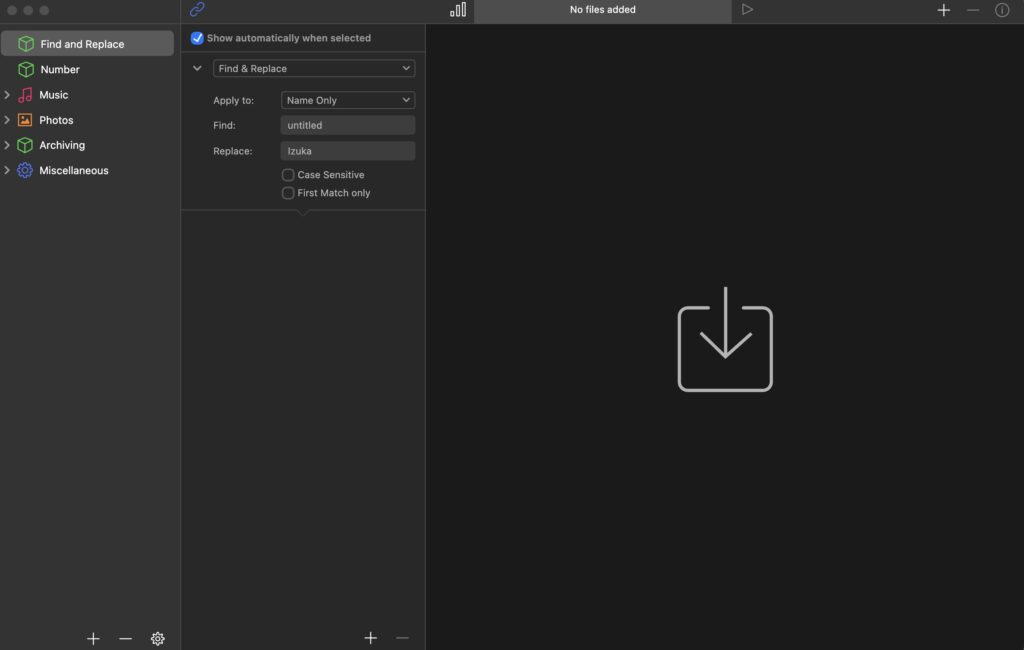Open the Apply to Name Only dropdown
The image size is (1024, 650).
point(347,100)
